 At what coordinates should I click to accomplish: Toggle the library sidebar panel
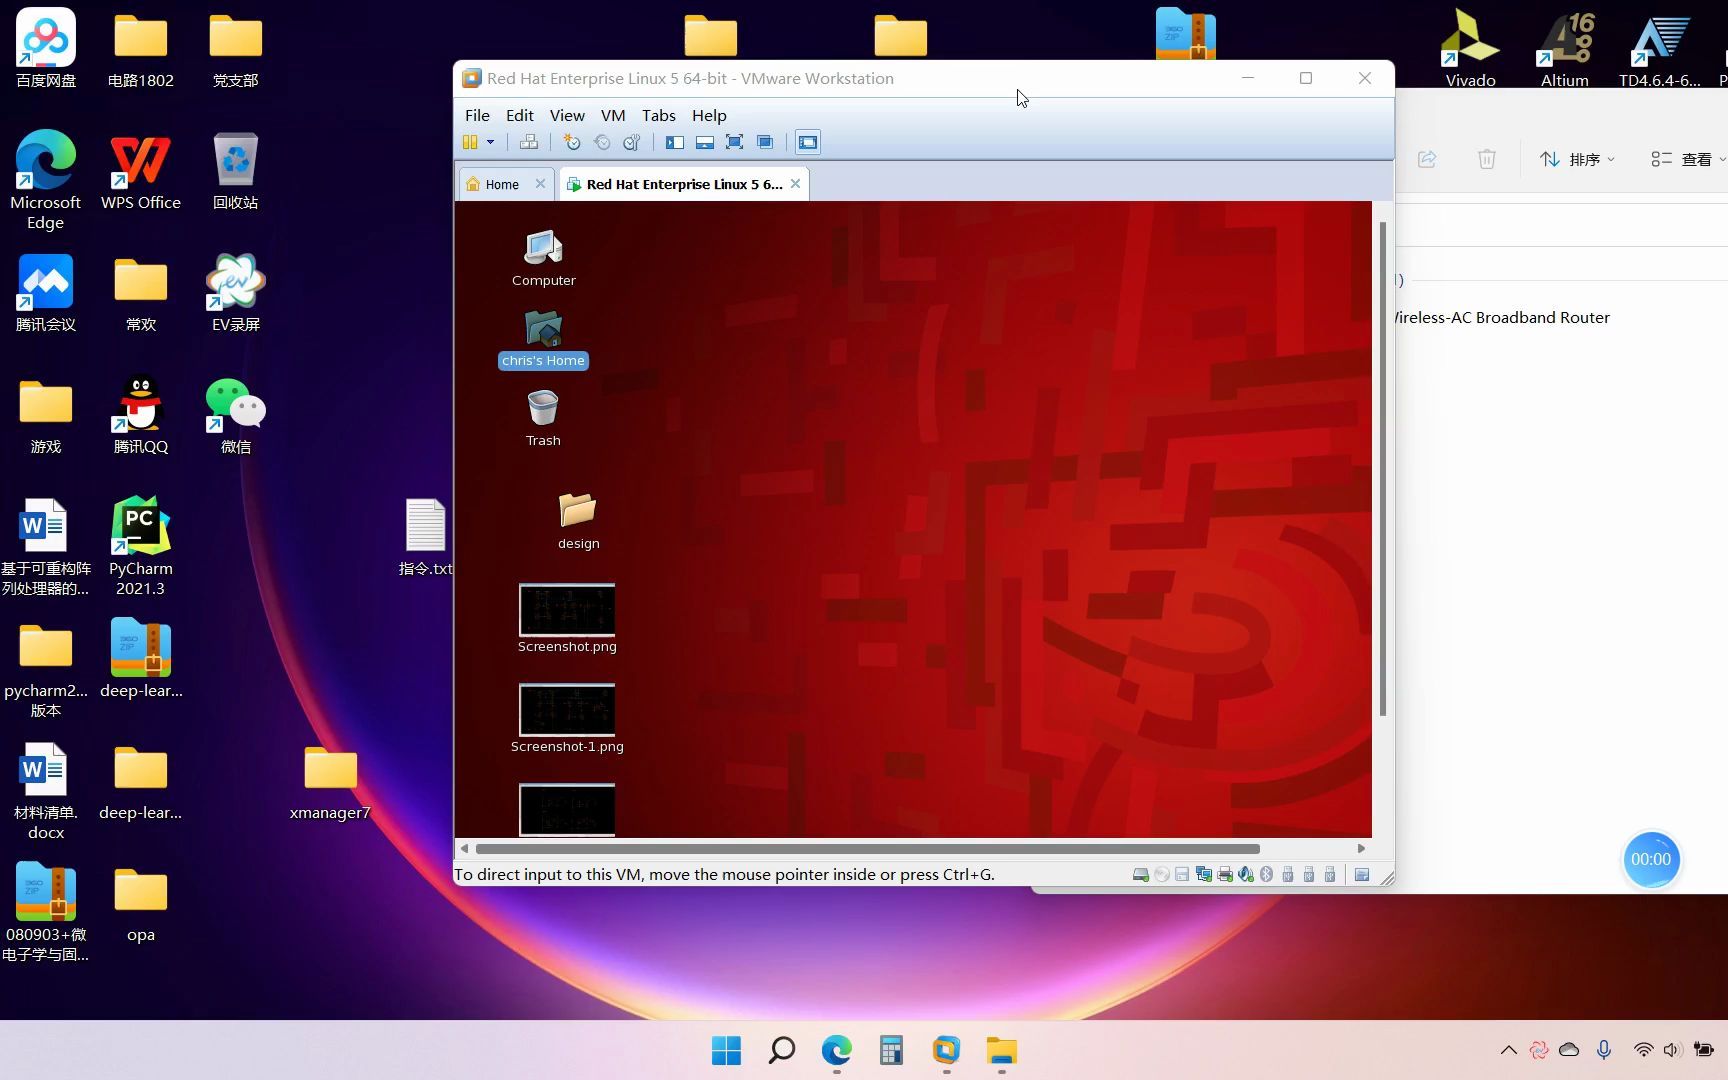point(675,143)
